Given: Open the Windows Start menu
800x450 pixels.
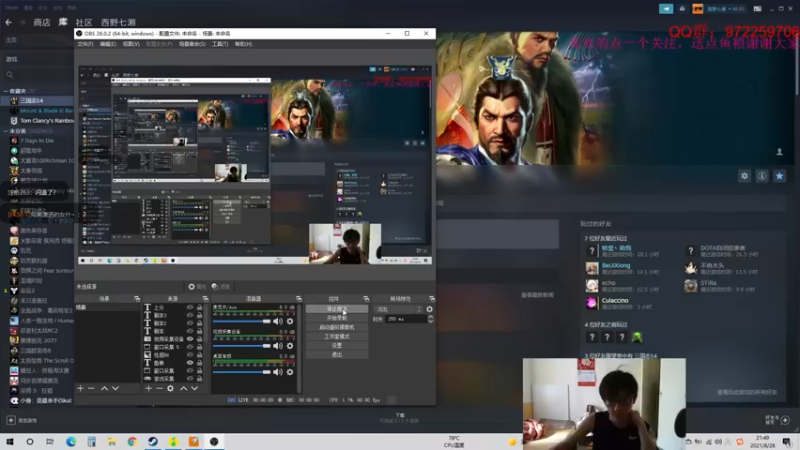Looking at the screenshot, I should 10,441.
